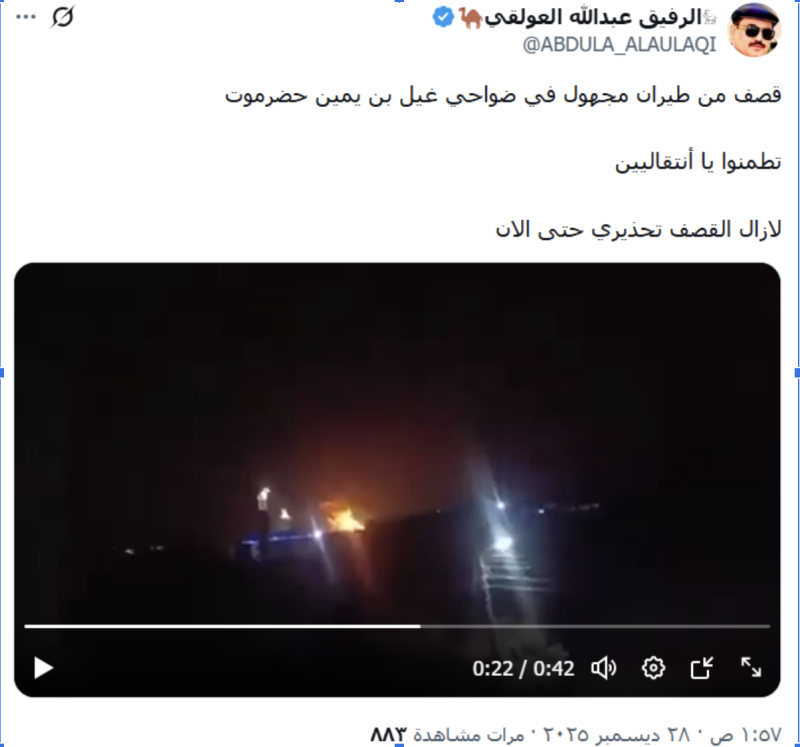
Task: Click the tweet's first text line
Action: coord(503,95)
